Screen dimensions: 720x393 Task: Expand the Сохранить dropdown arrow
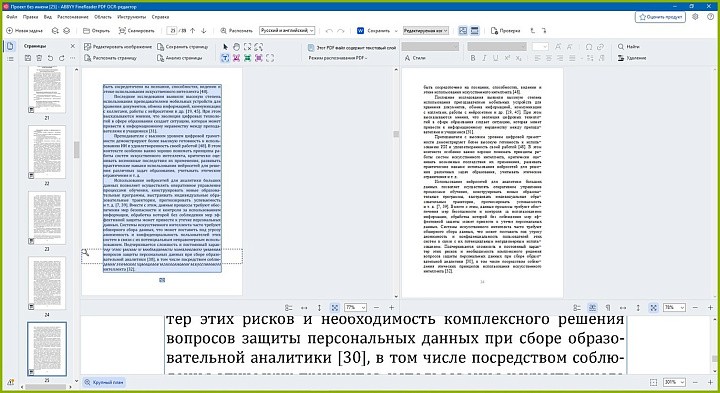click(396, 31)
